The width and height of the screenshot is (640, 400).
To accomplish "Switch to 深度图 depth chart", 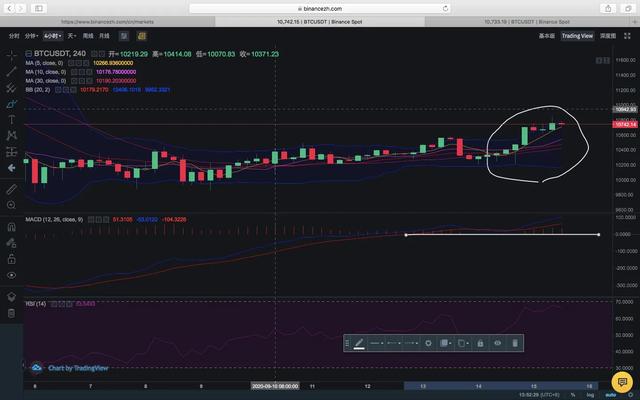I will coord(608,36).
